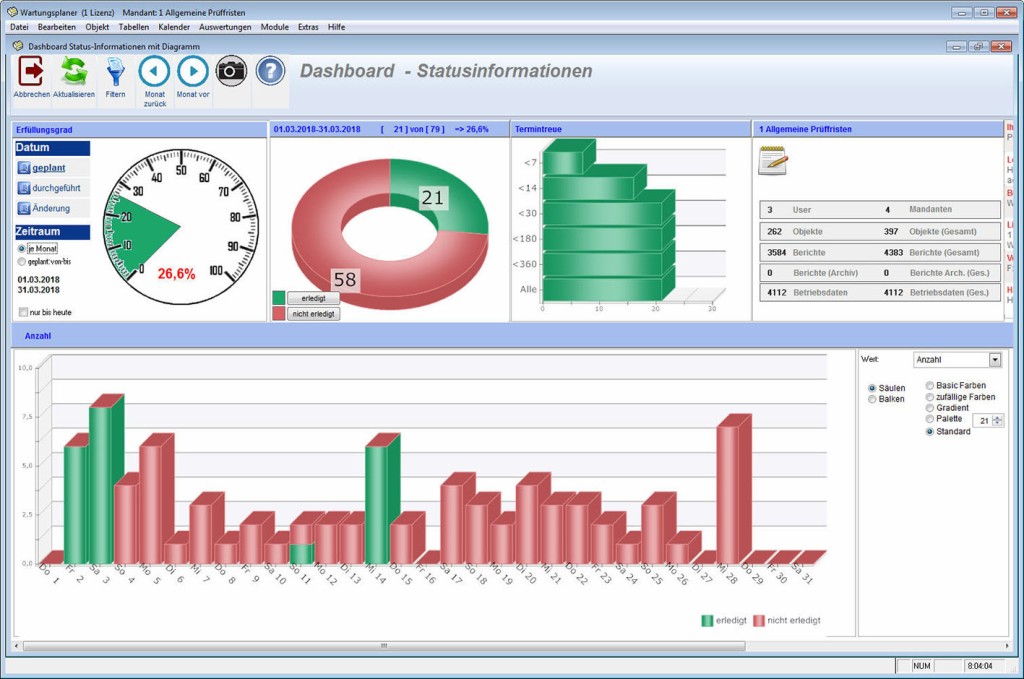Select the Gradient color option
This screenshot has height=679, width=1024.
coord(931,408)
